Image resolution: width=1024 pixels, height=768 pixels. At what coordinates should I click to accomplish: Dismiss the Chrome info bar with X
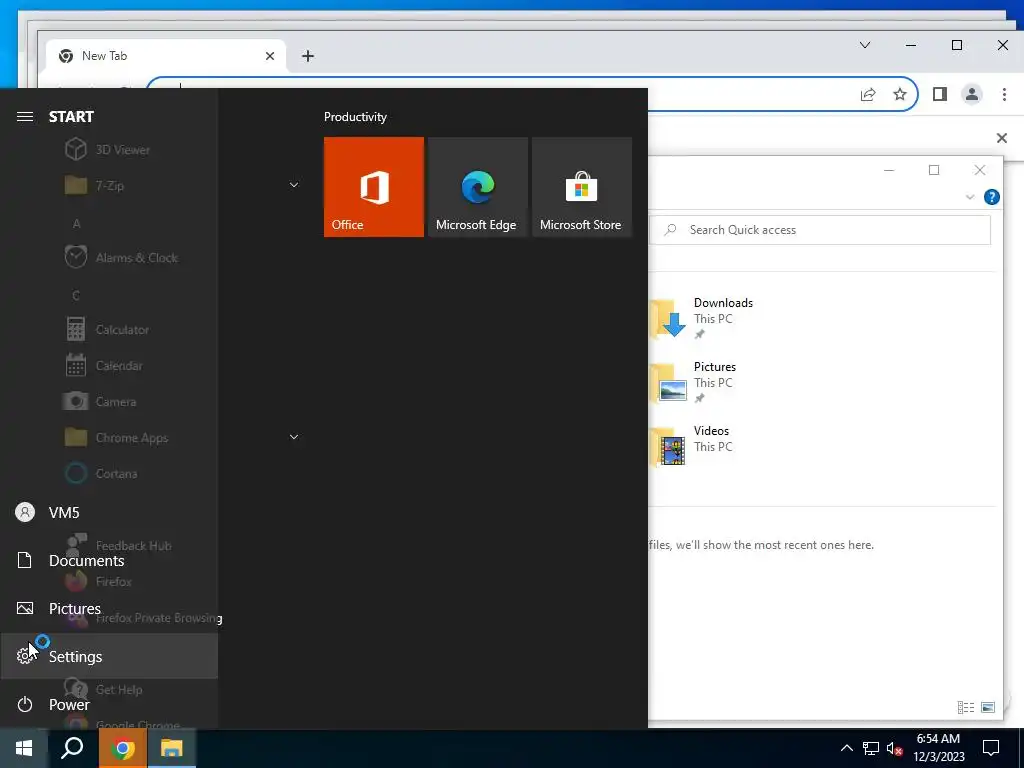coord(1002,138)
